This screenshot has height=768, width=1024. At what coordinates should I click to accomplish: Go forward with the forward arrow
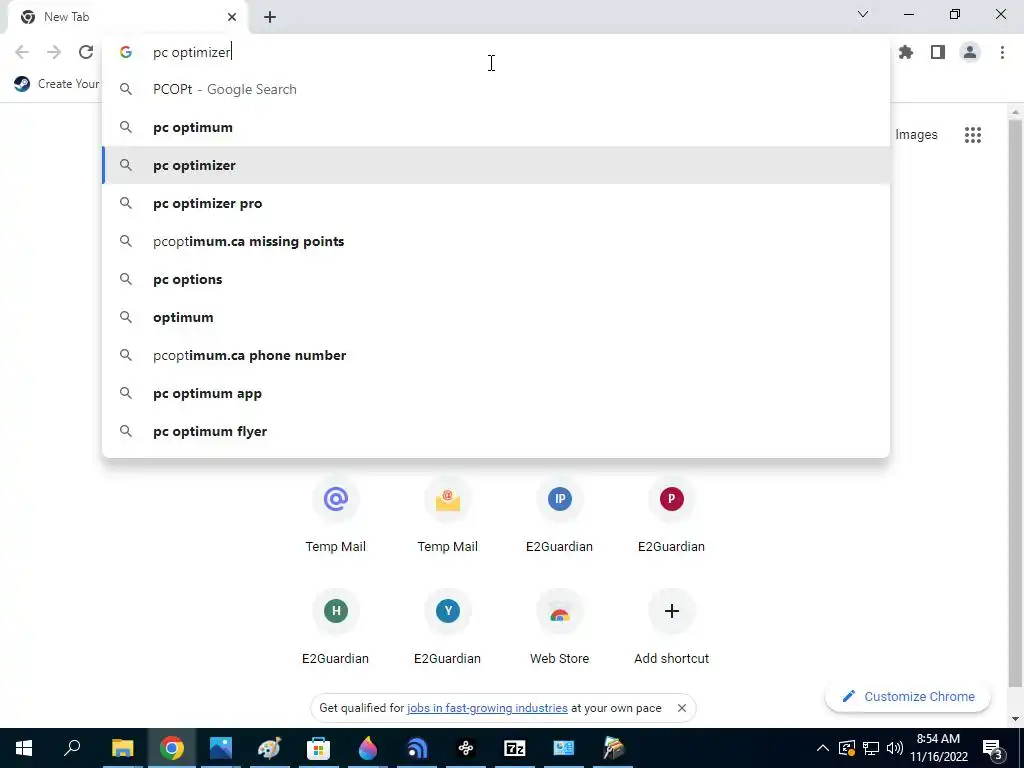click(54, 52)
